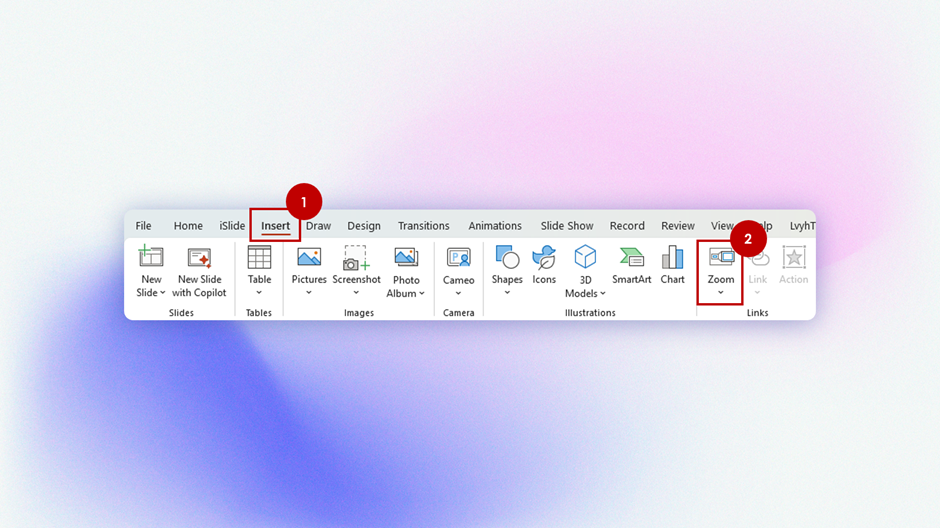Open the Pictures dropdown arrow

click(309, 293)
